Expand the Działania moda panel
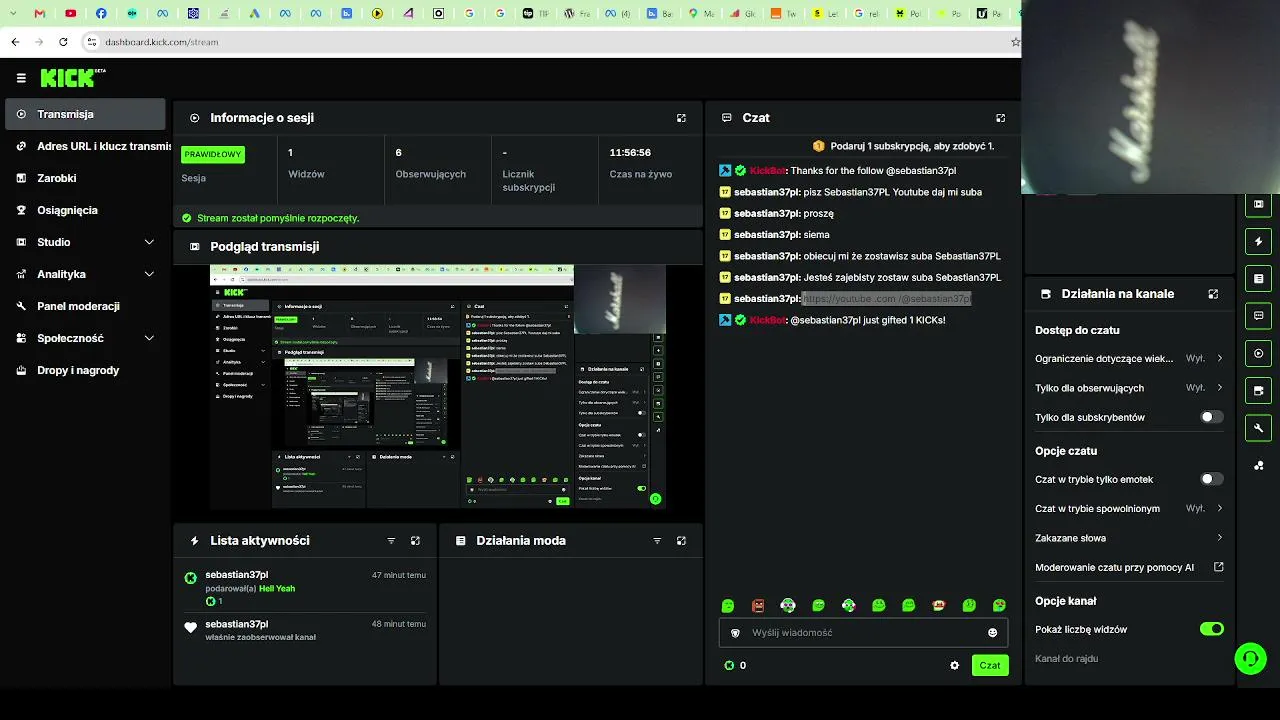The width and height of the screenshot is (1280, 720). point(681,541)
